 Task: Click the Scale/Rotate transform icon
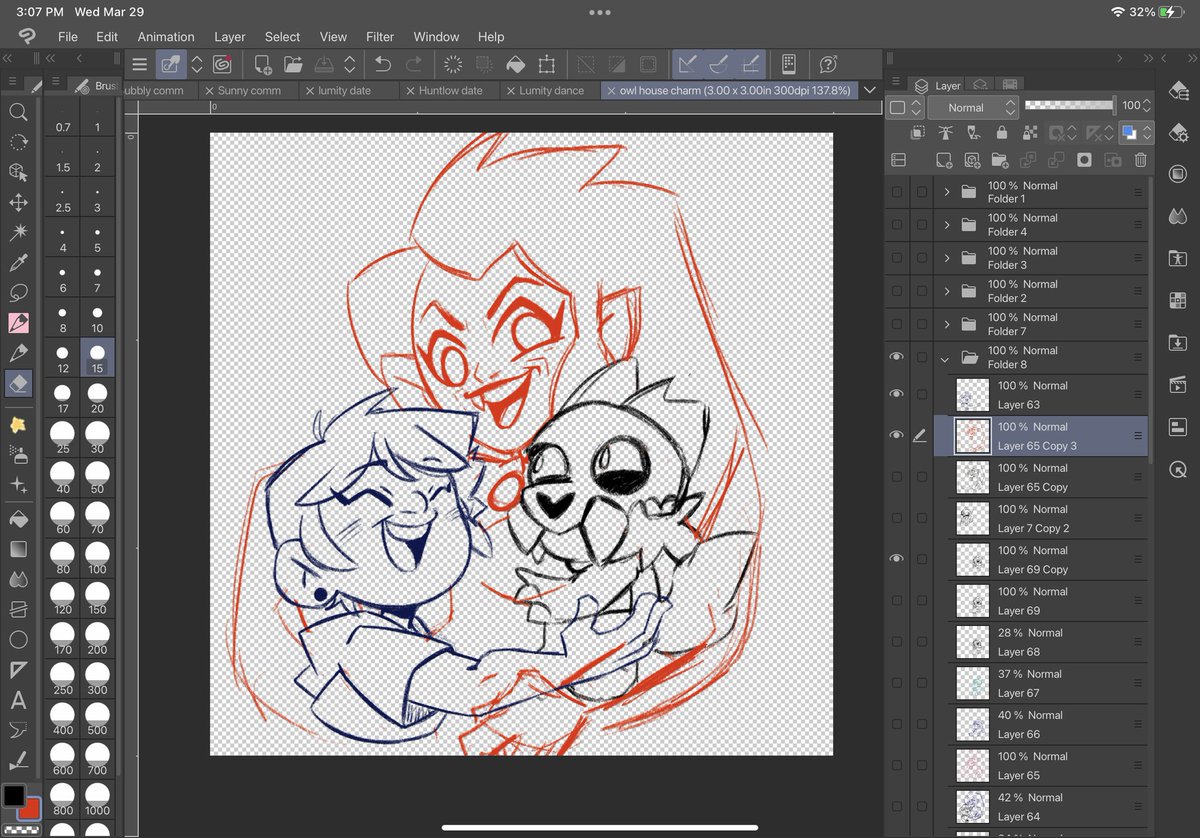tap(546, 64)
